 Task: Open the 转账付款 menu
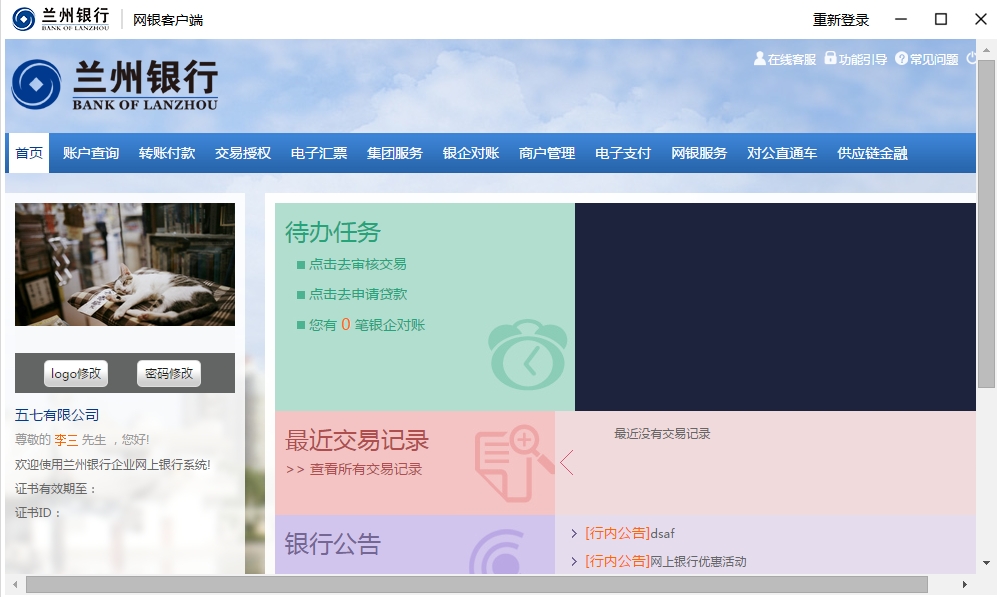tap(167, 153)
